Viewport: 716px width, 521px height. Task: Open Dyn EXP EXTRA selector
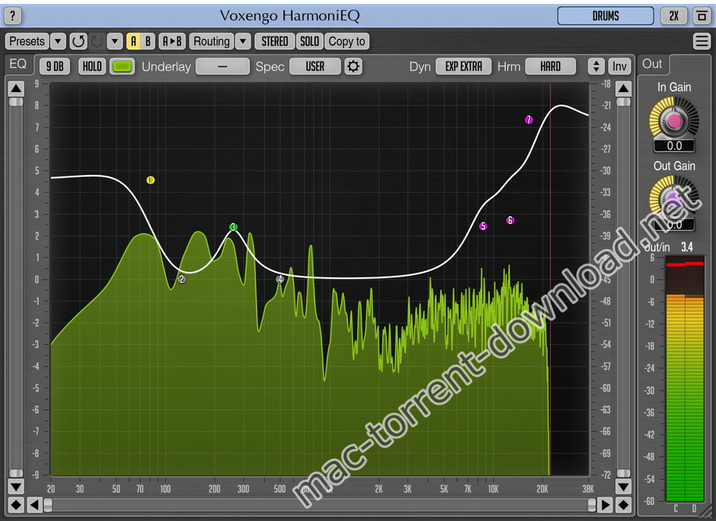click(x=463, y=67)
